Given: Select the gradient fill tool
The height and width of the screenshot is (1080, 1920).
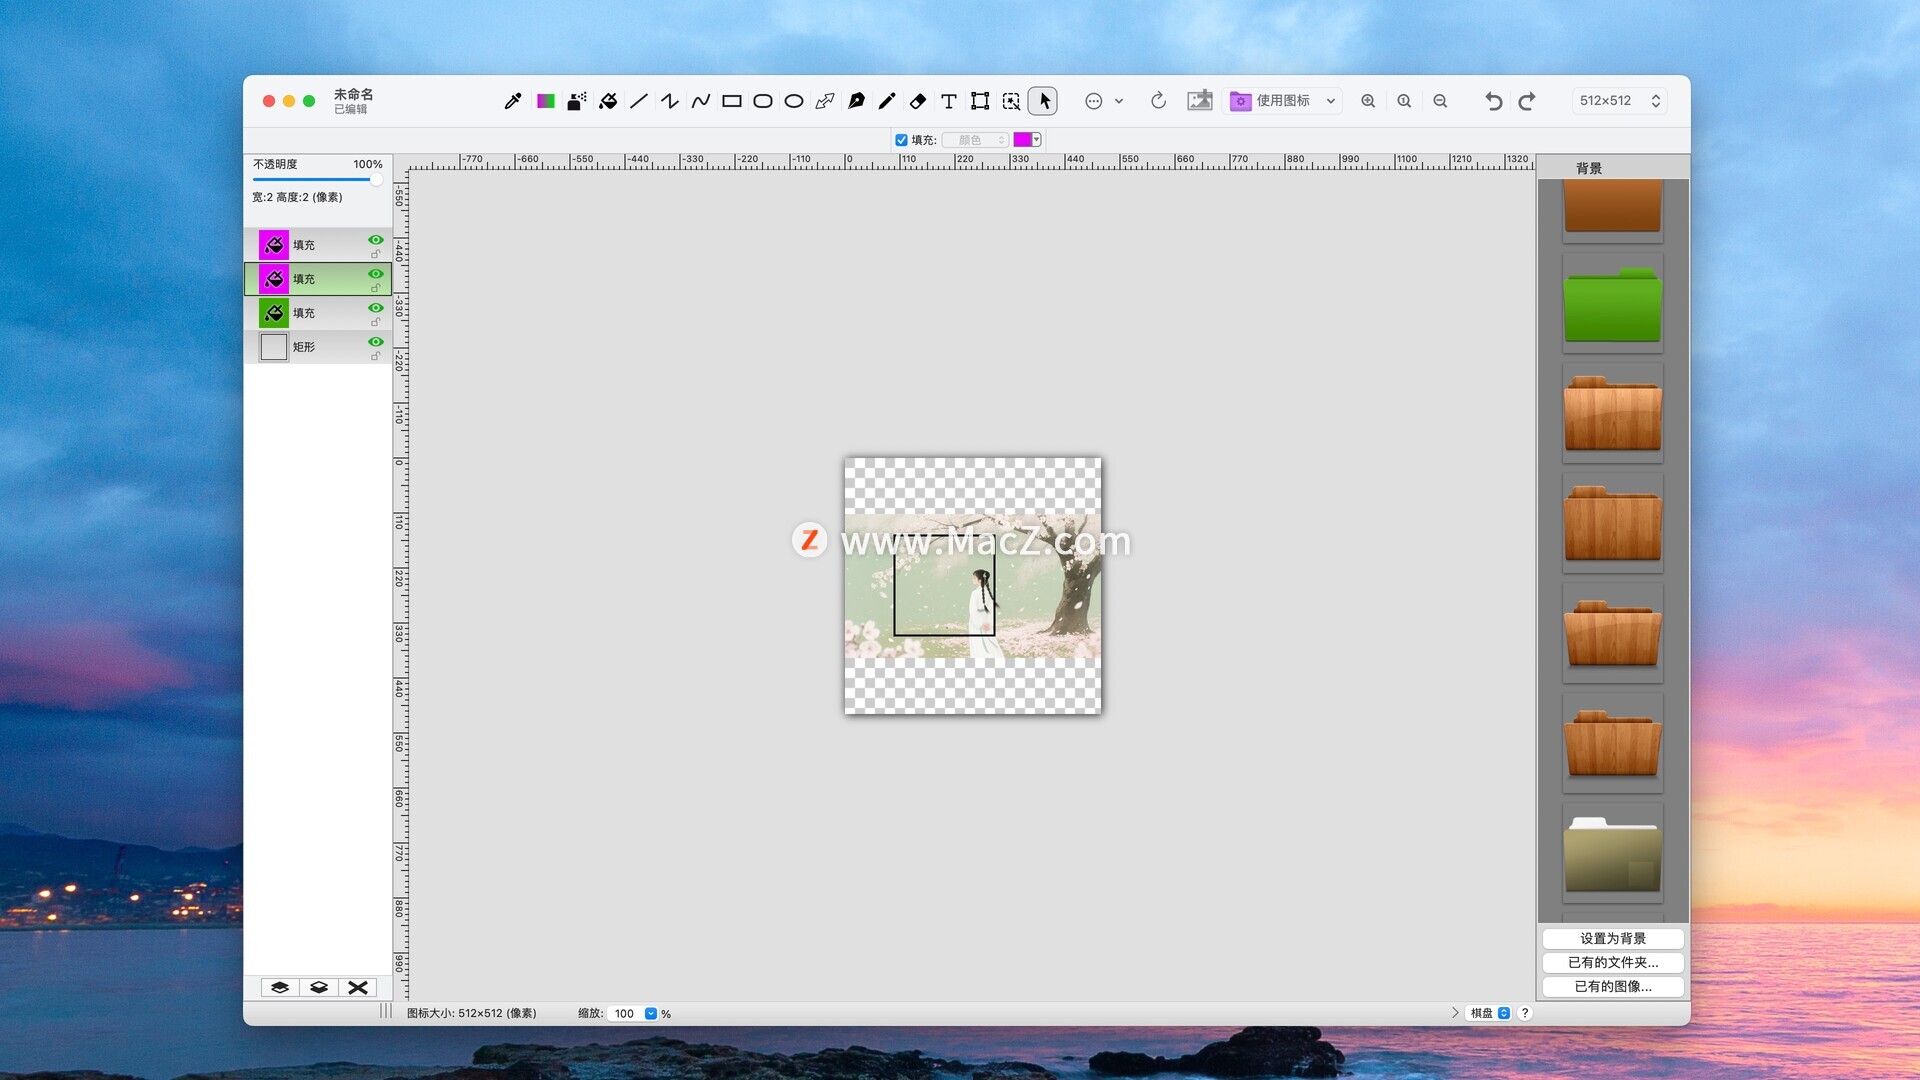Looking at the screenshot, I should click(545, 101).
